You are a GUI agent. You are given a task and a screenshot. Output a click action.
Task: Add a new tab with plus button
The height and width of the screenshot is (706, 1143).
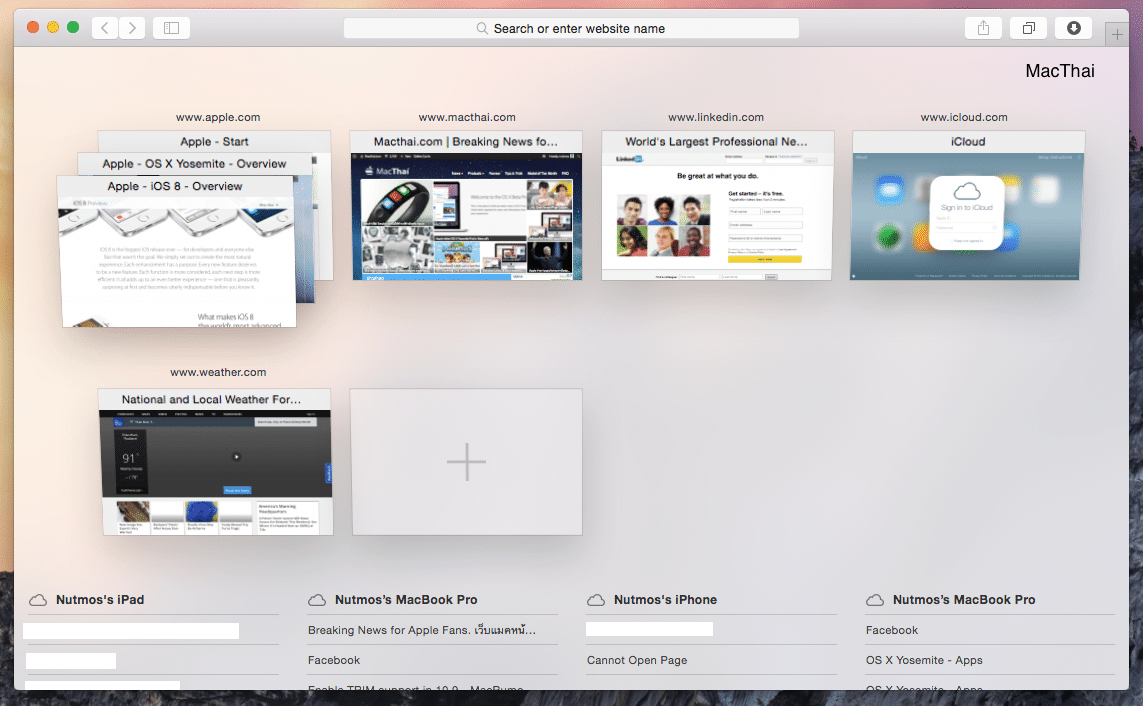1117,34
